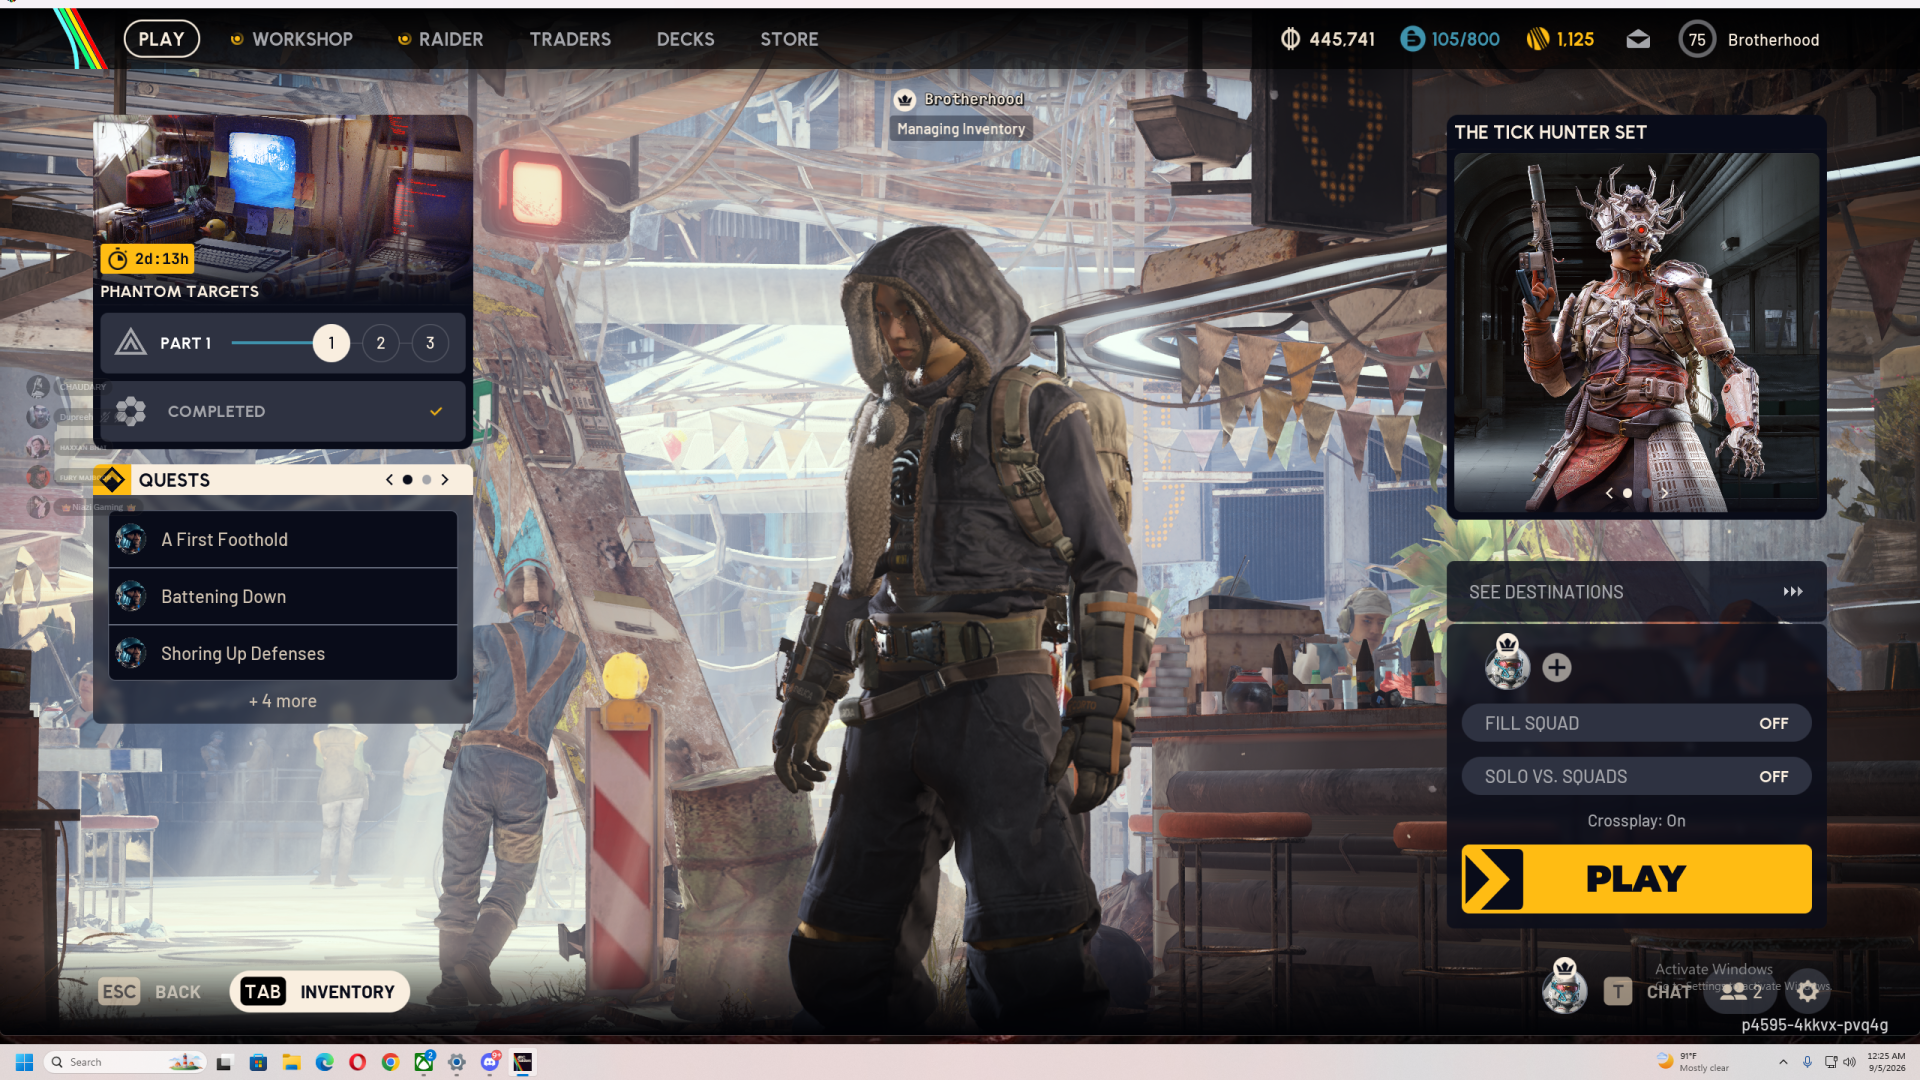Go to next quests page arrow

tap(445, 480)
